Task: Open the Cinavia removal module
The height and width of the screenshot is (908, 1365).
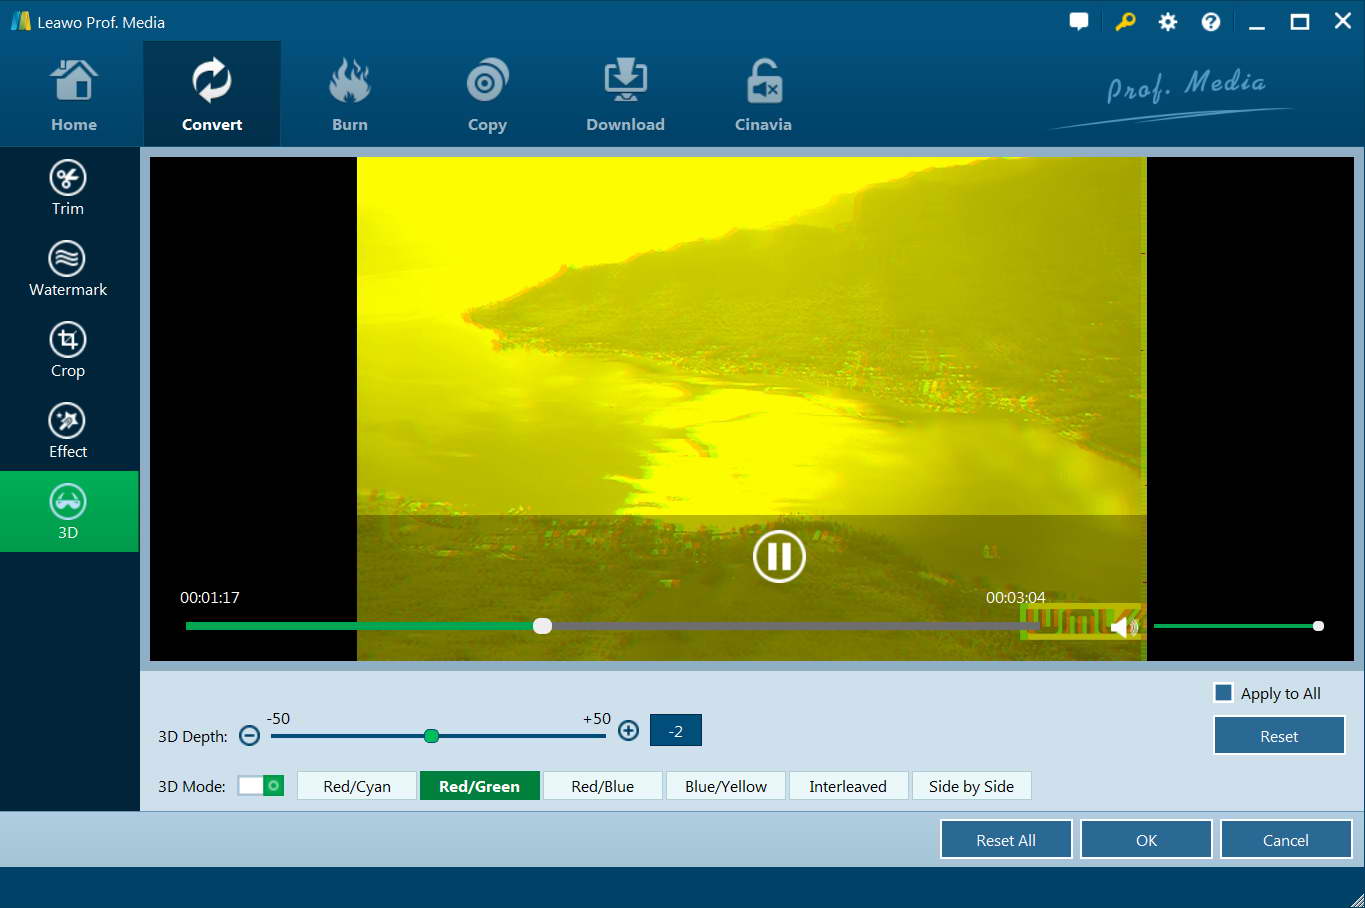Action: (763, 95)
